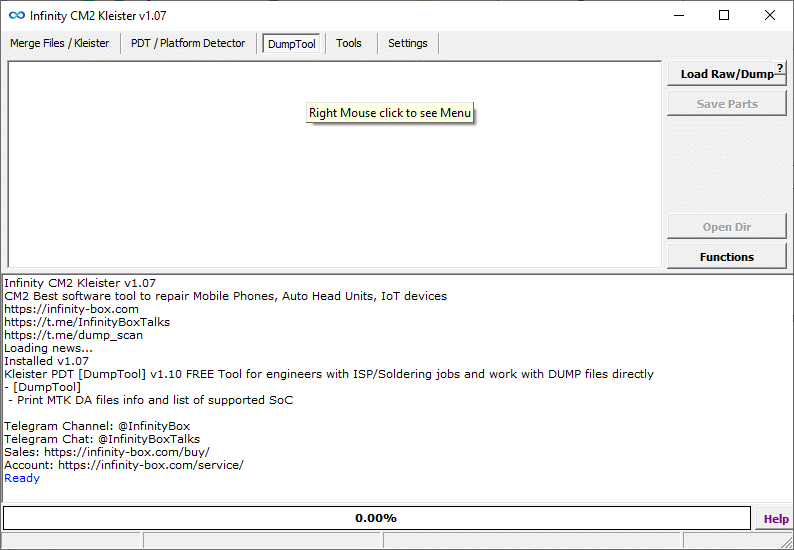The image size is (794, 550).
Task: Click the 'Loading news...' log line
Action: [49, 348]
